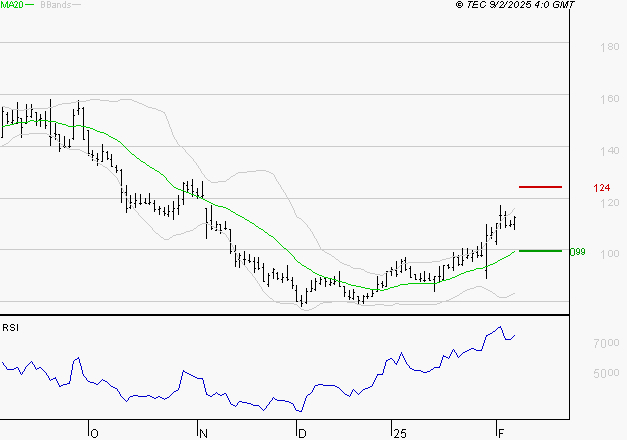Click the red 124 resistance value
Screen dimensions: 627x440
601,188
